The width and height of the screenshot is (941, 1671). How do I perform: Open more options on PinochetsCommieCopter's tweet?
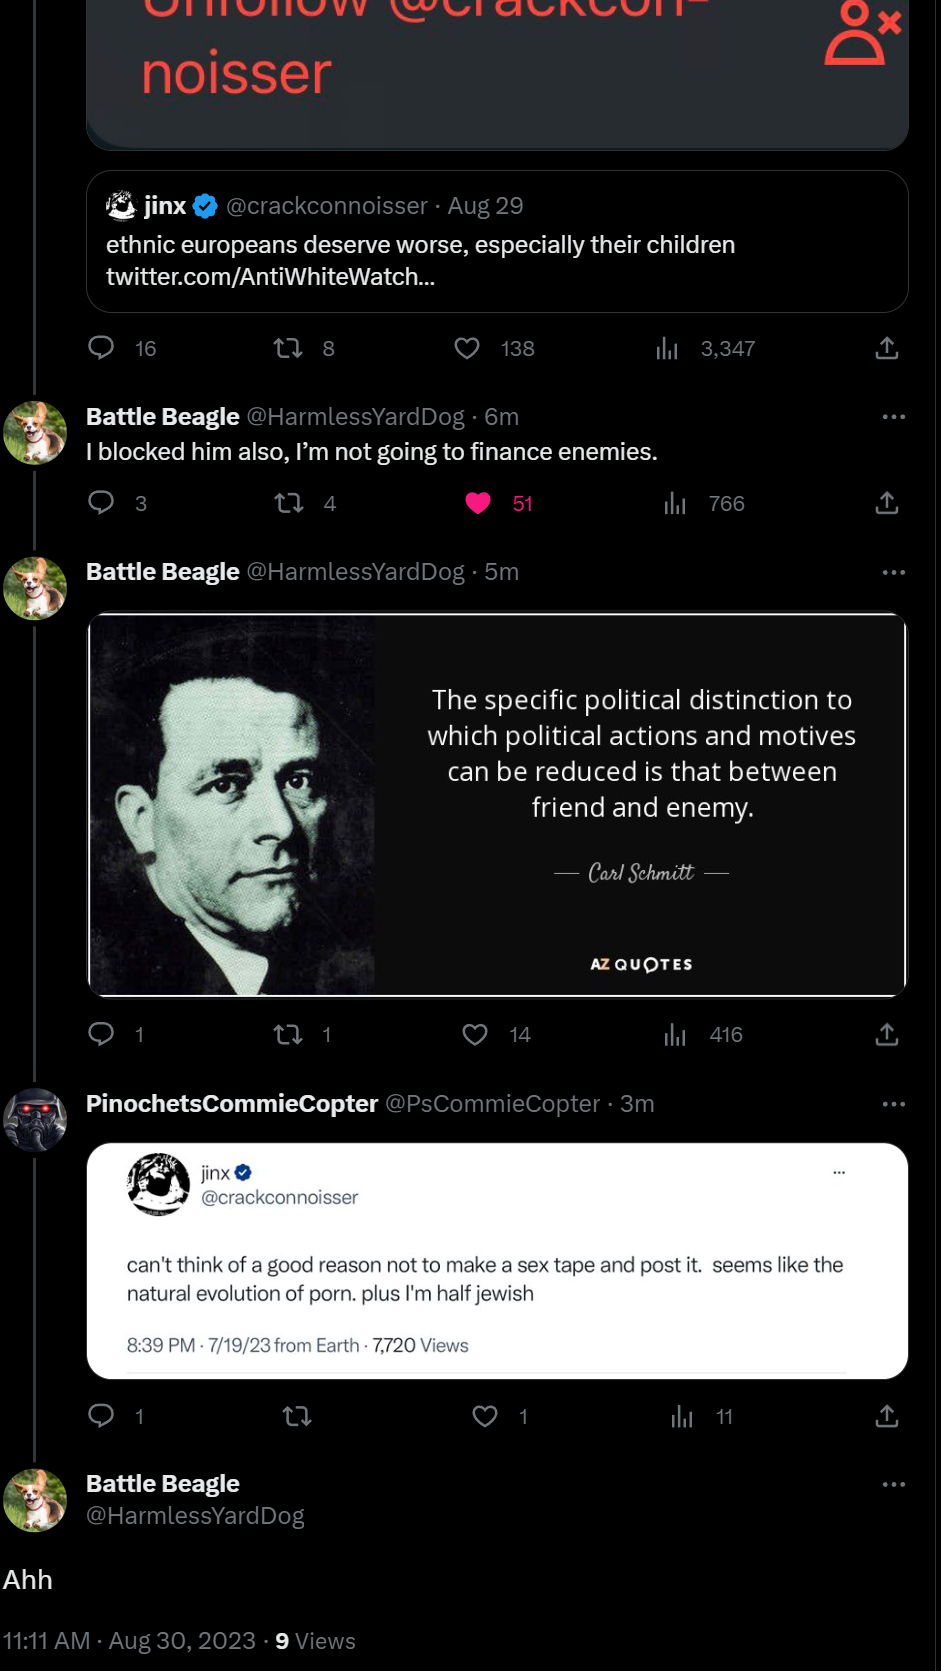click(893, 1104)
